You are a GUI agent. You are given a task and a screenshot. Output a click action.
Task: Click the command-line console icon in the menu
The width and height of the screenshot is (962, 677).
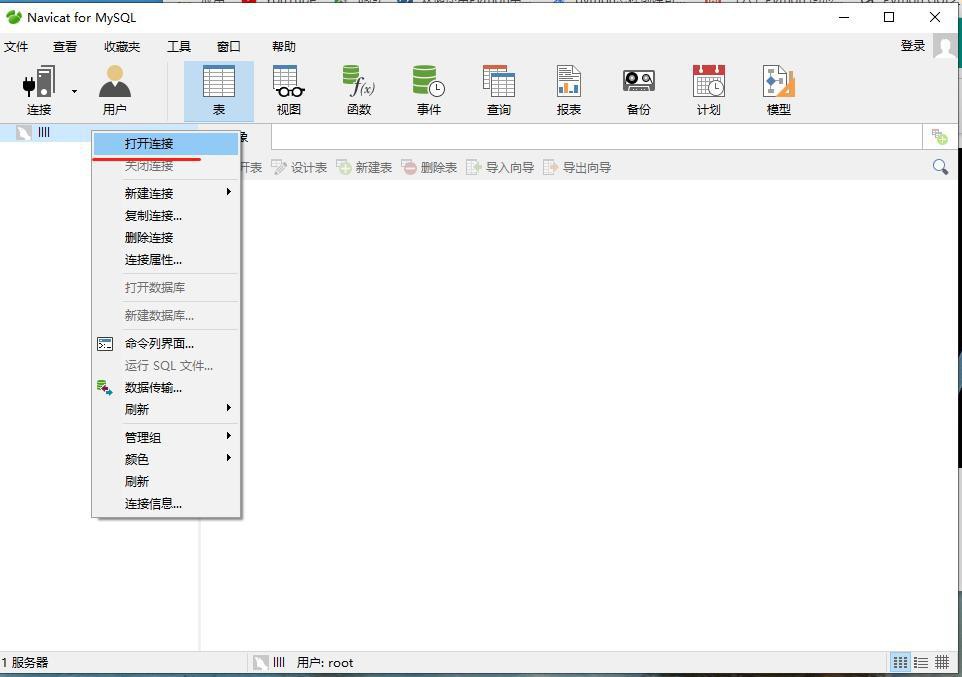click(x=105, y=344)
